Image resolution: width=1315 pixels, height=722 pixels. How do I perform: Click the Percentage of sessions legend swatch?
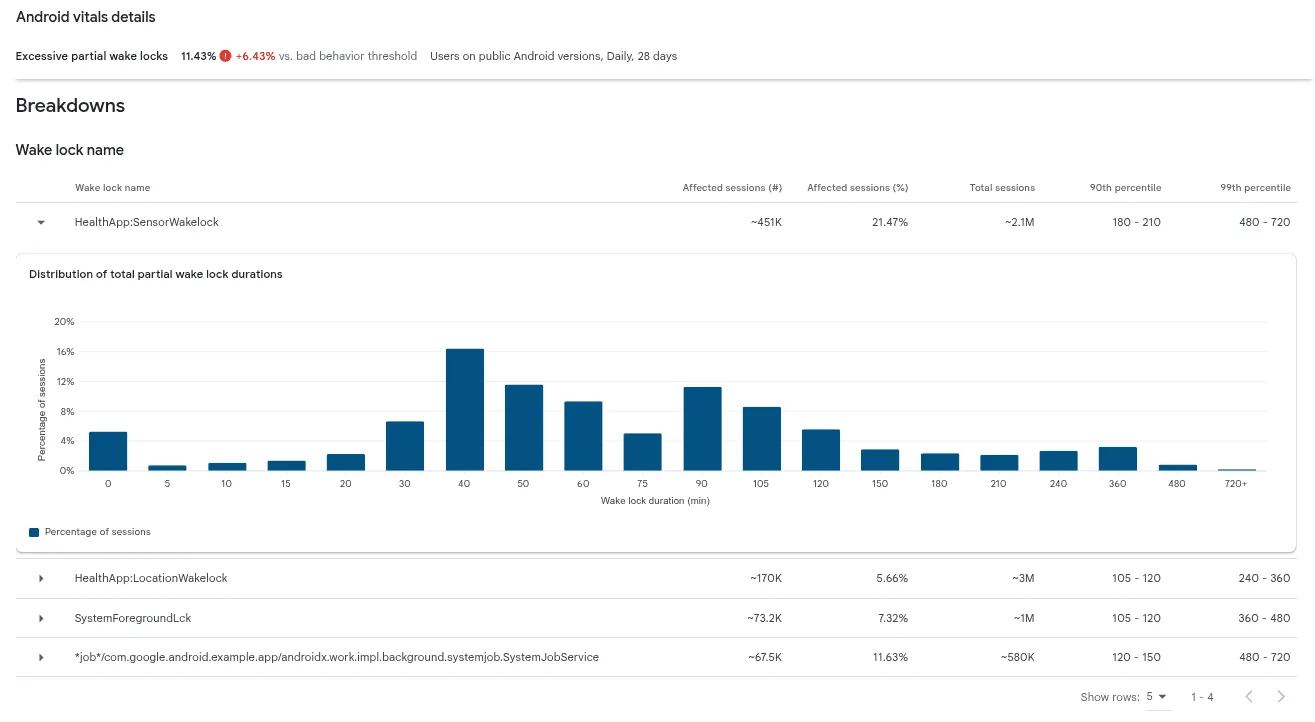(34, 533)
